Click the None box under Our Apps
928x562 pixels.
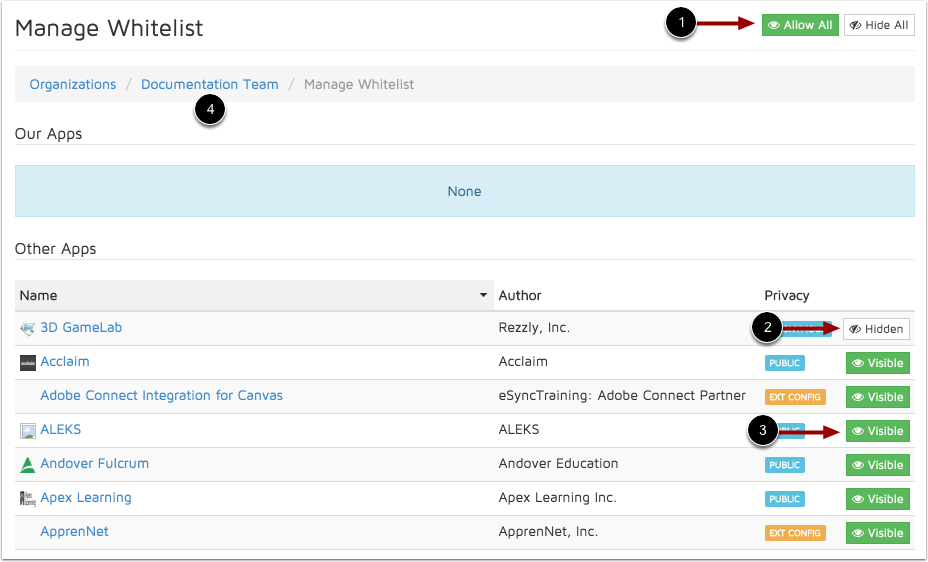click(465, 191)
